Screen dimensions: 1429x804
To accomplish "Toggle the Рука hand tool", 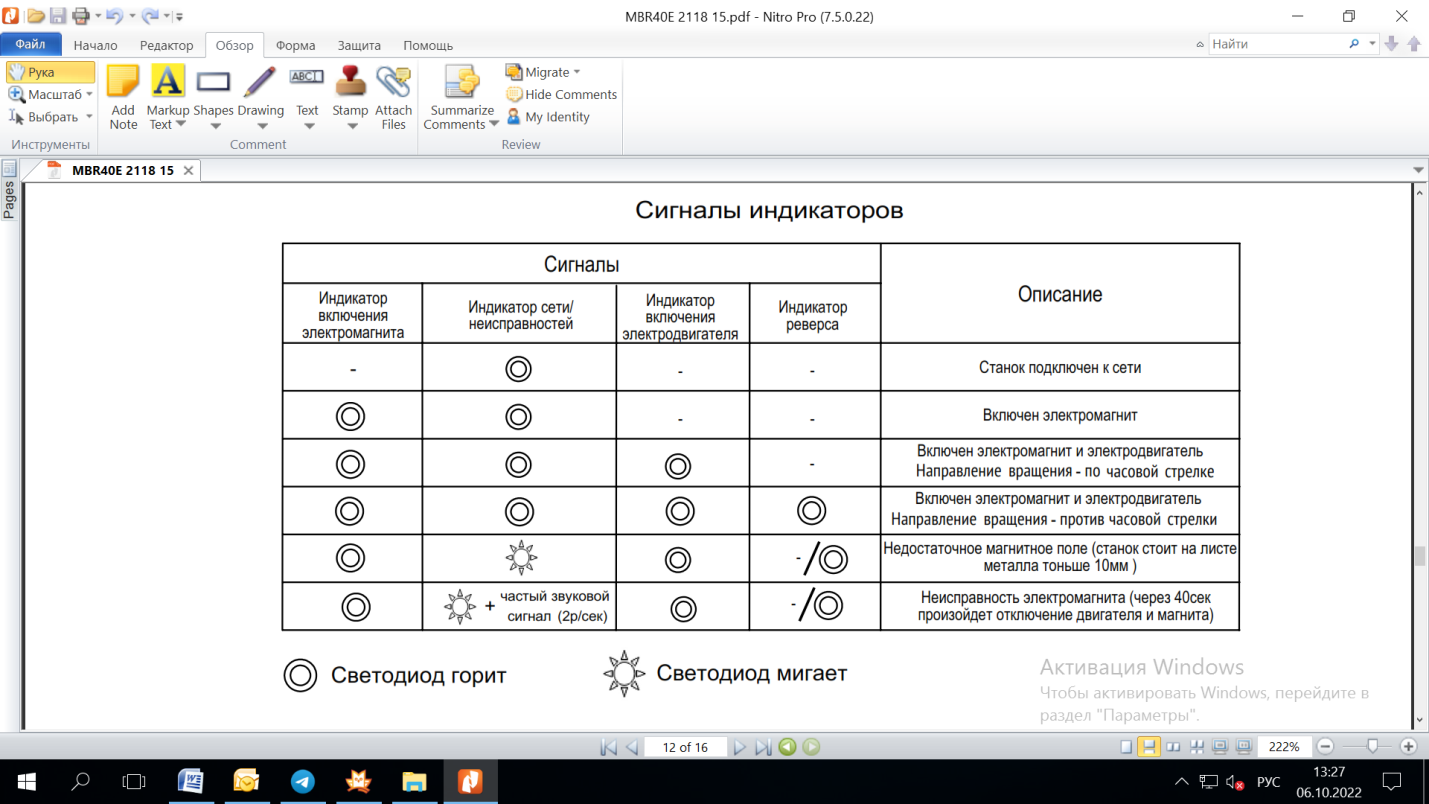I will tap(50, 72).
